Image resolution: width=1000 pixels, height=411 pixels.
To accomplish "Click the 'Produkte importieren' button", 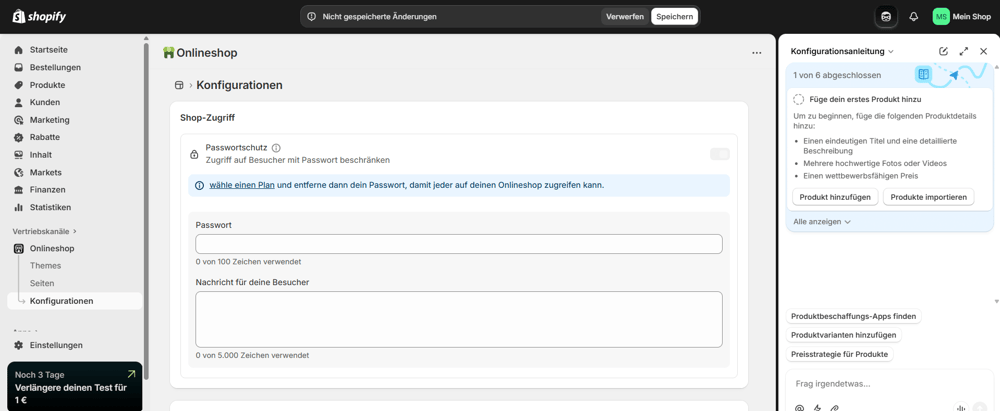I will coord(928,197).
